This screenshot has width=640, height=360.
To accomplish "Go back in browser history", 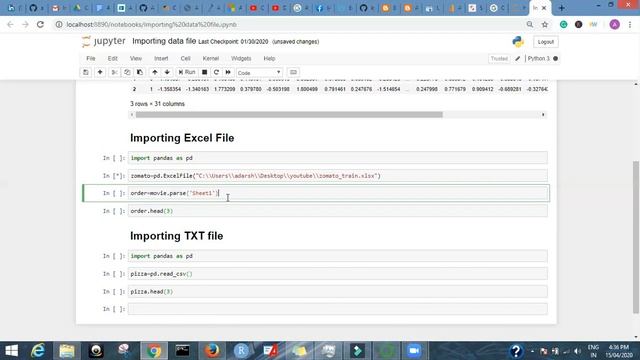I will point(10,24).
